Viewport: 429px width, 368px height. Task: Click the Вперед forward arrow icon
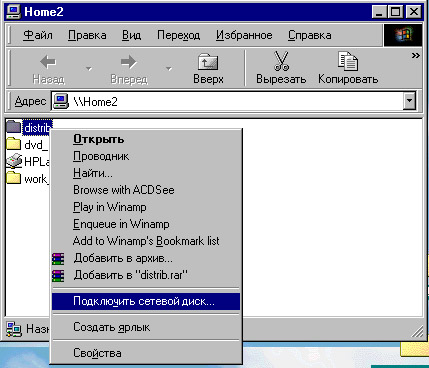pyautogui.click(x=129, y=62)
